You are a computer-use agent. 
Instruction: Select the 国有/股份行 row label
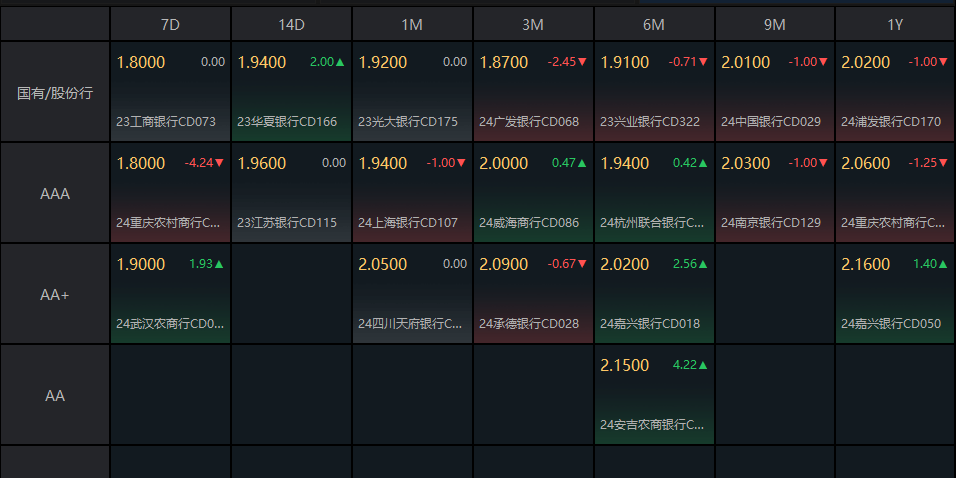tap(55, 92)
